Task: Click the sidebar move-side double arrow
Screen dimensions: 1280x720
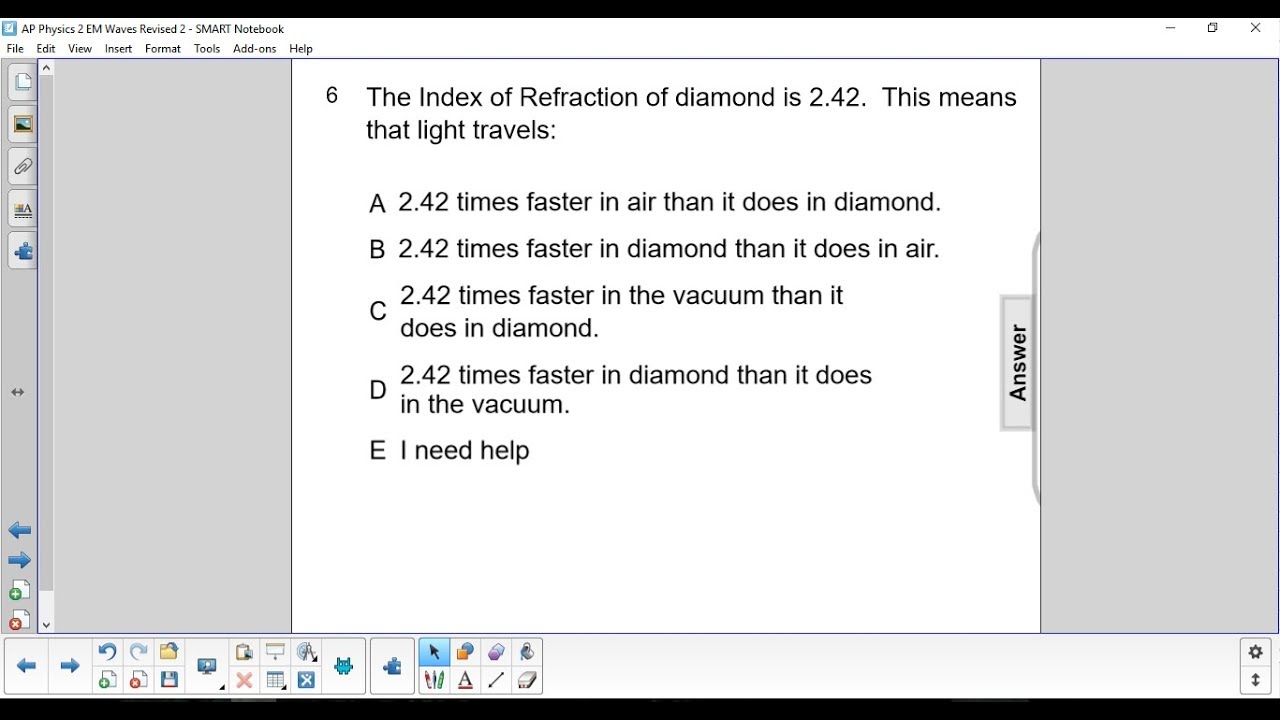Action: [18, 392]
